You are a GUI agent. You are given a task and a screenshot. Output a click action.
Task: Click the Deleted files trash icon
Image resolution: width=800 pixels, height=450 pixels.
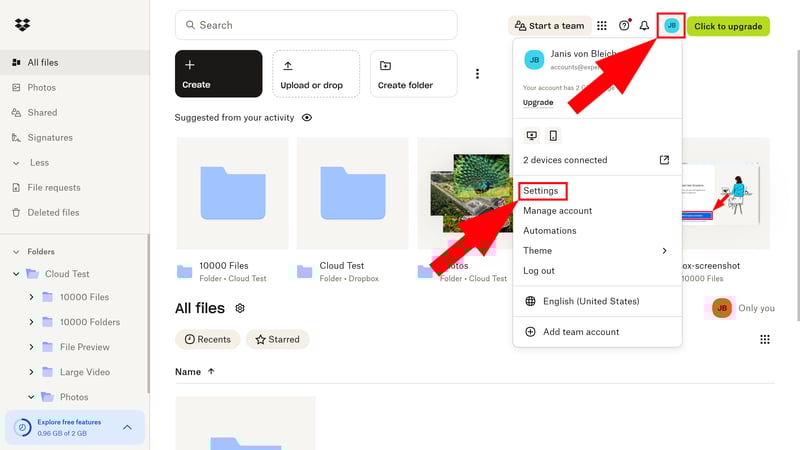pyautogui.click(x=16, y=213)
